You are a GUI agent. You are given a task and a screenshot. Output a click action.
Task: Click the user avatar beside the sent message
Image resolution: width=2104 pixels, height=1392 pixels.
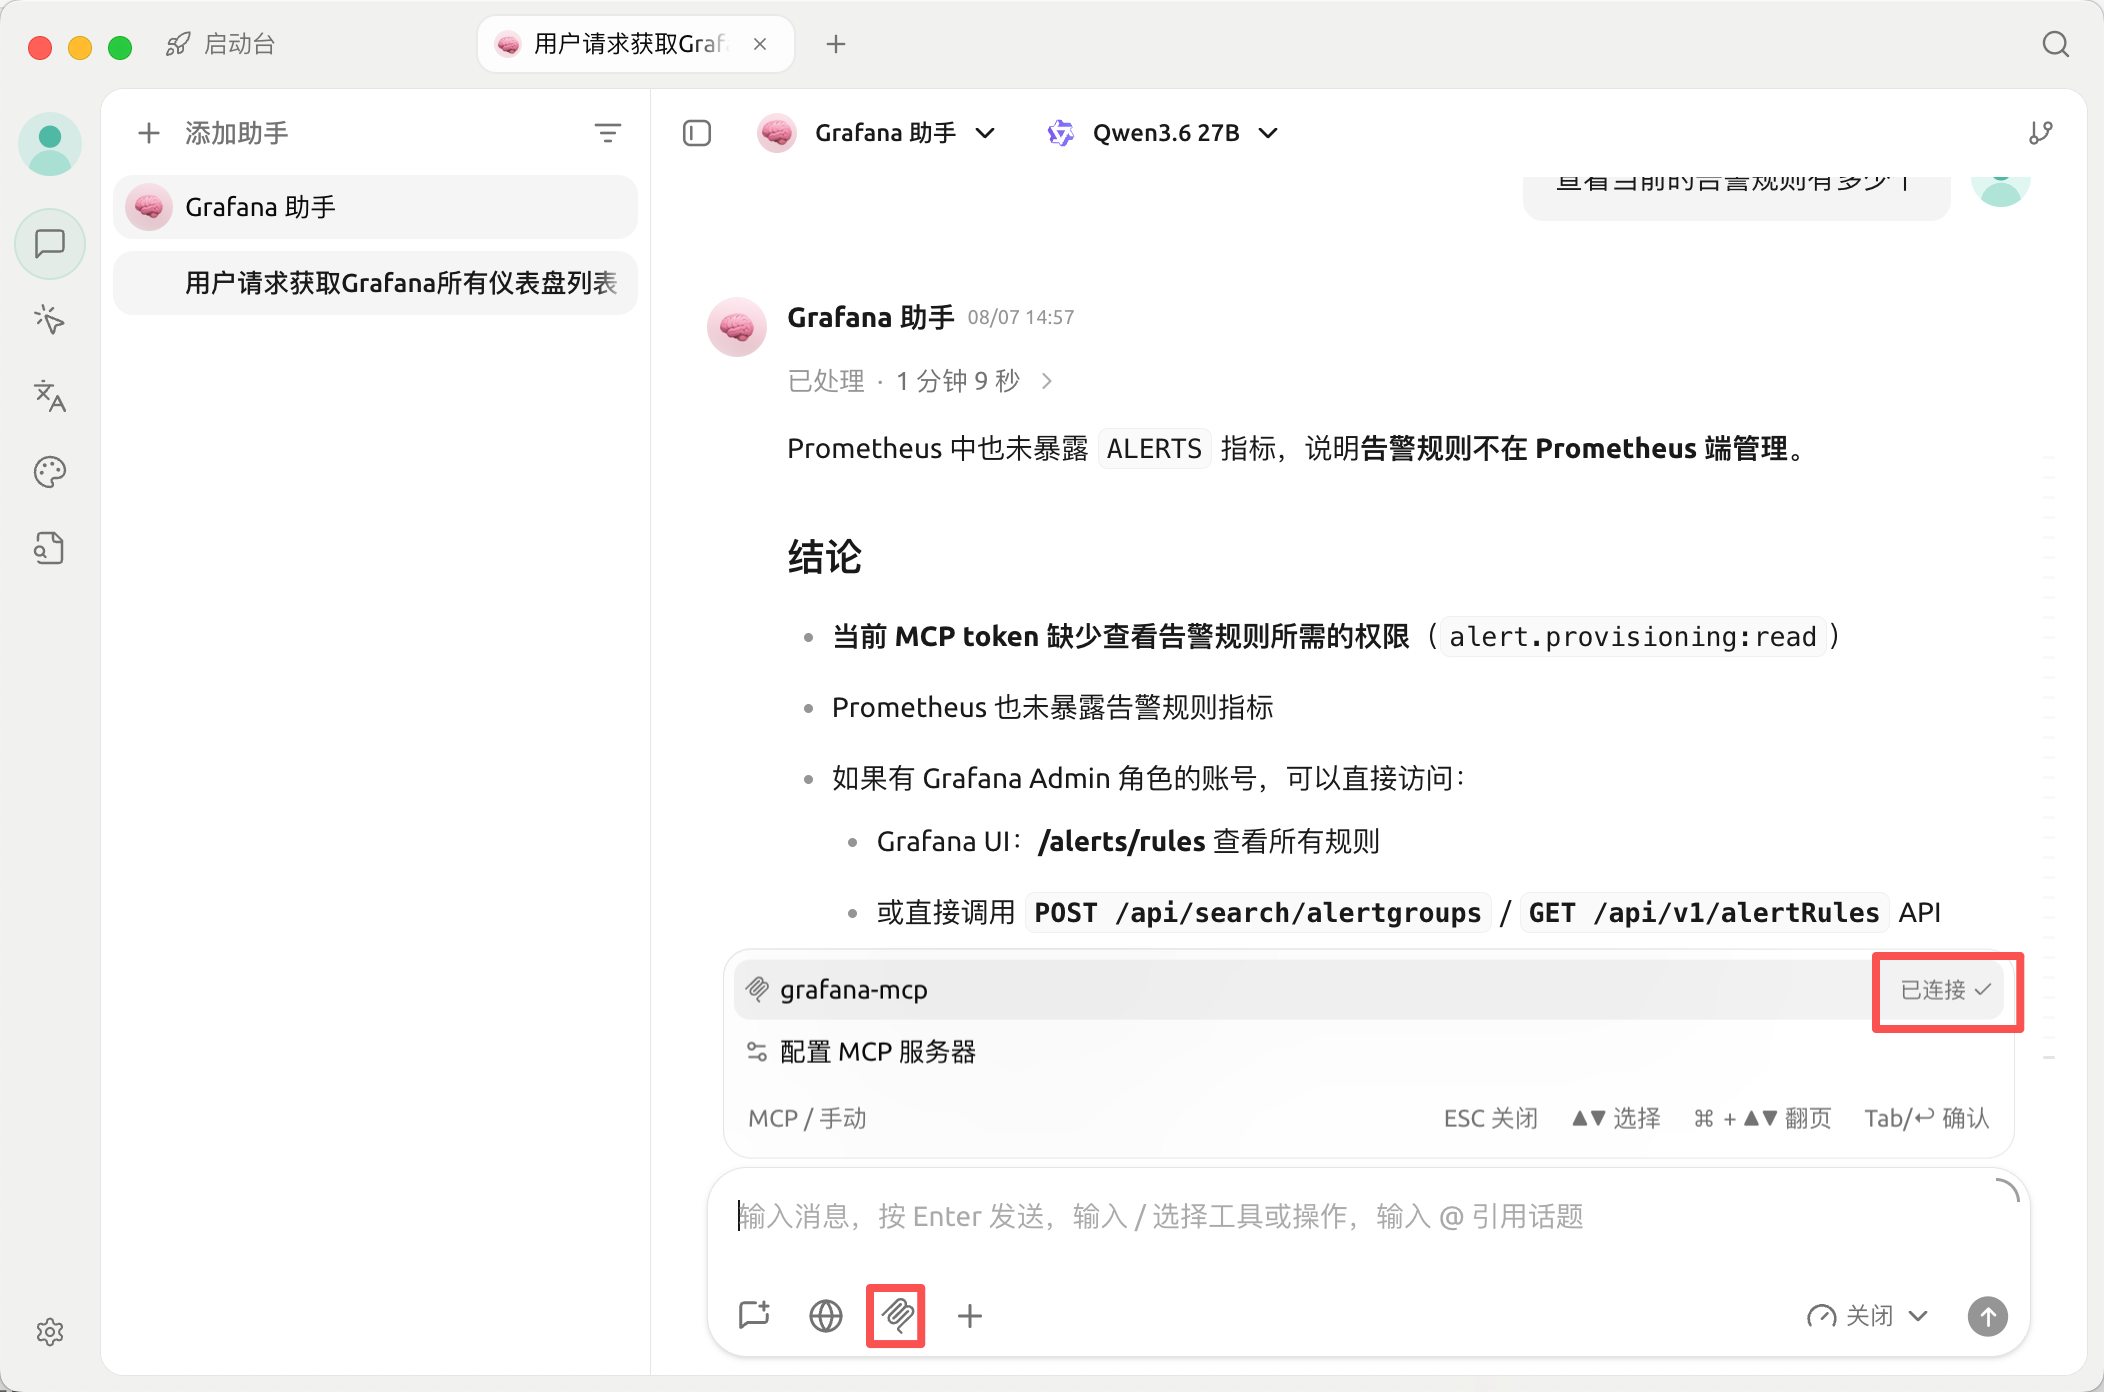point(2001,190)
